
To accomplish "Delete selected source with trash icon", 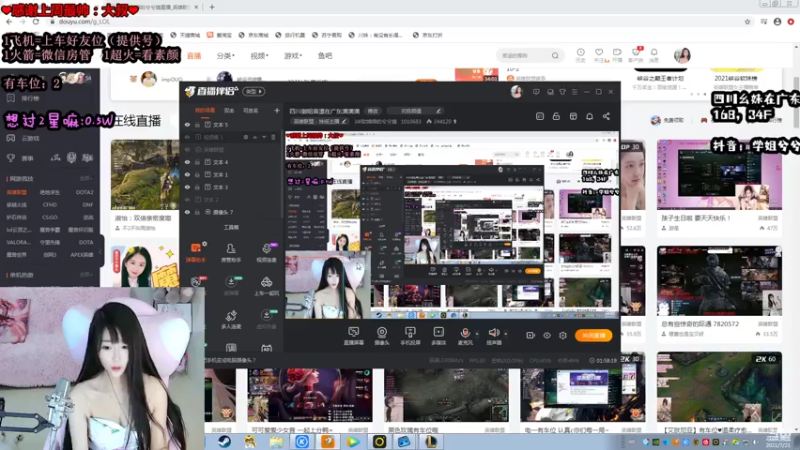I will 273,137.
